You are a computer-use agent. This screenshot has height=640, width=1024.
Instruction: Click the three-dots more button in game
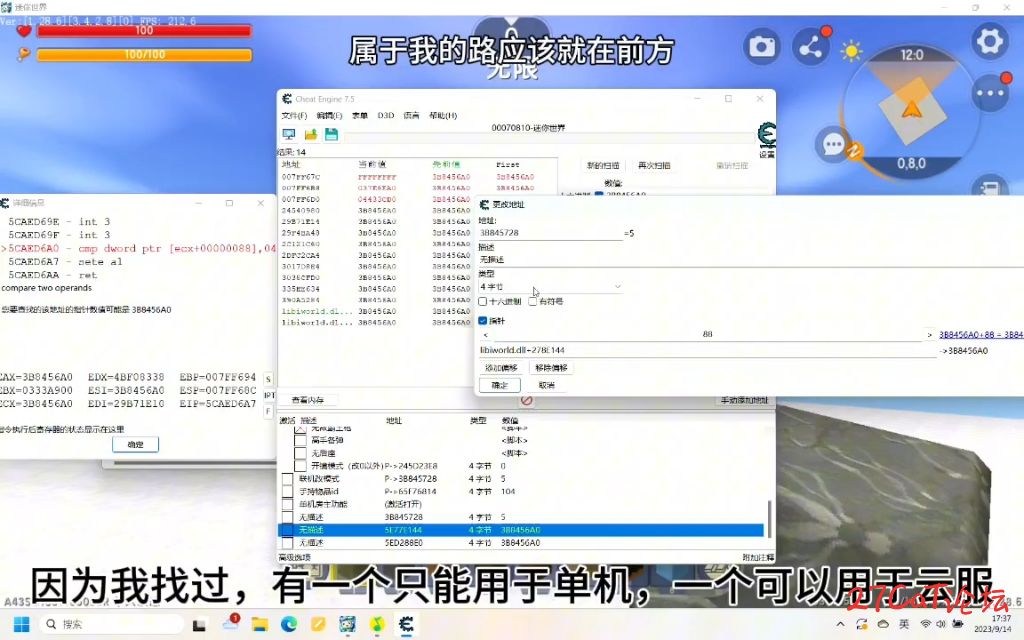(990, 93)
